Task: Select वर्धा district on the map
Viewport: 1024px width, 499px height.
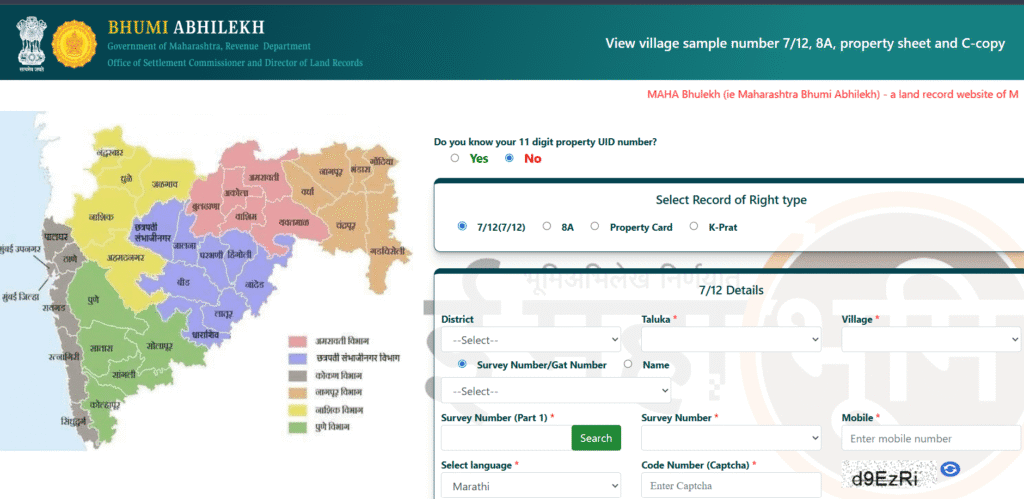Action: click(308, 191)
